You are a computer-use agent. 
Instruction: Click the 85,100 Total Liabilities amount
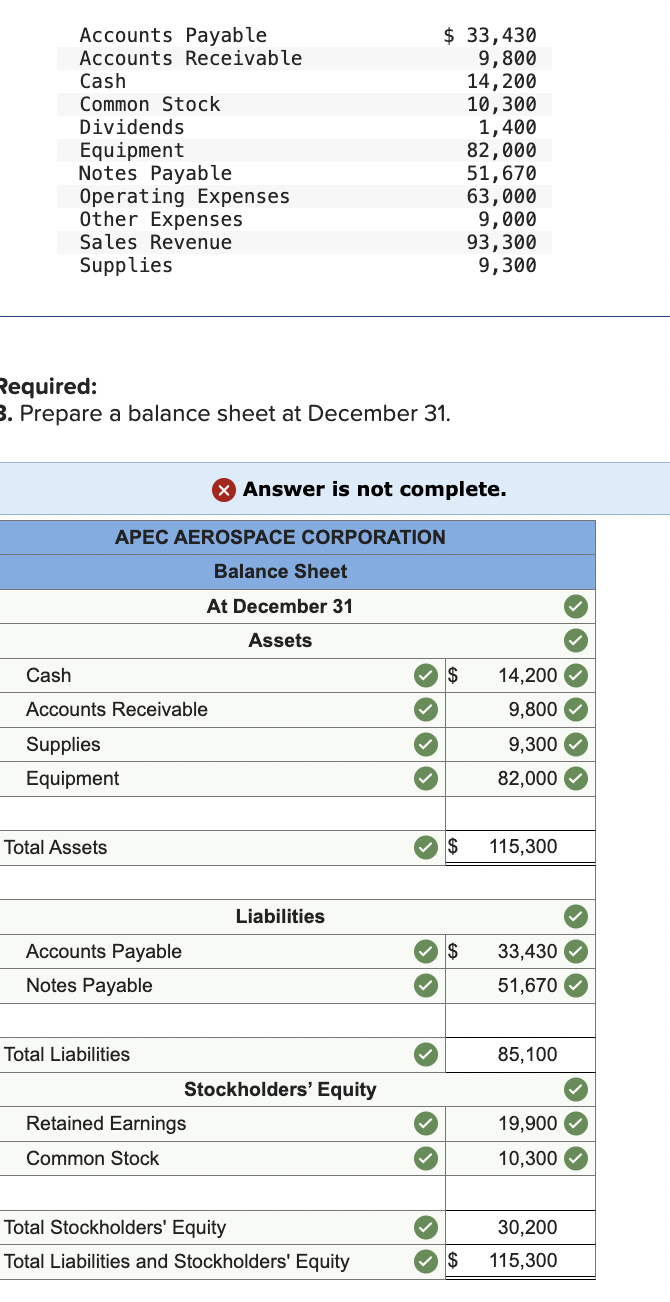(x=520, y=1054)
